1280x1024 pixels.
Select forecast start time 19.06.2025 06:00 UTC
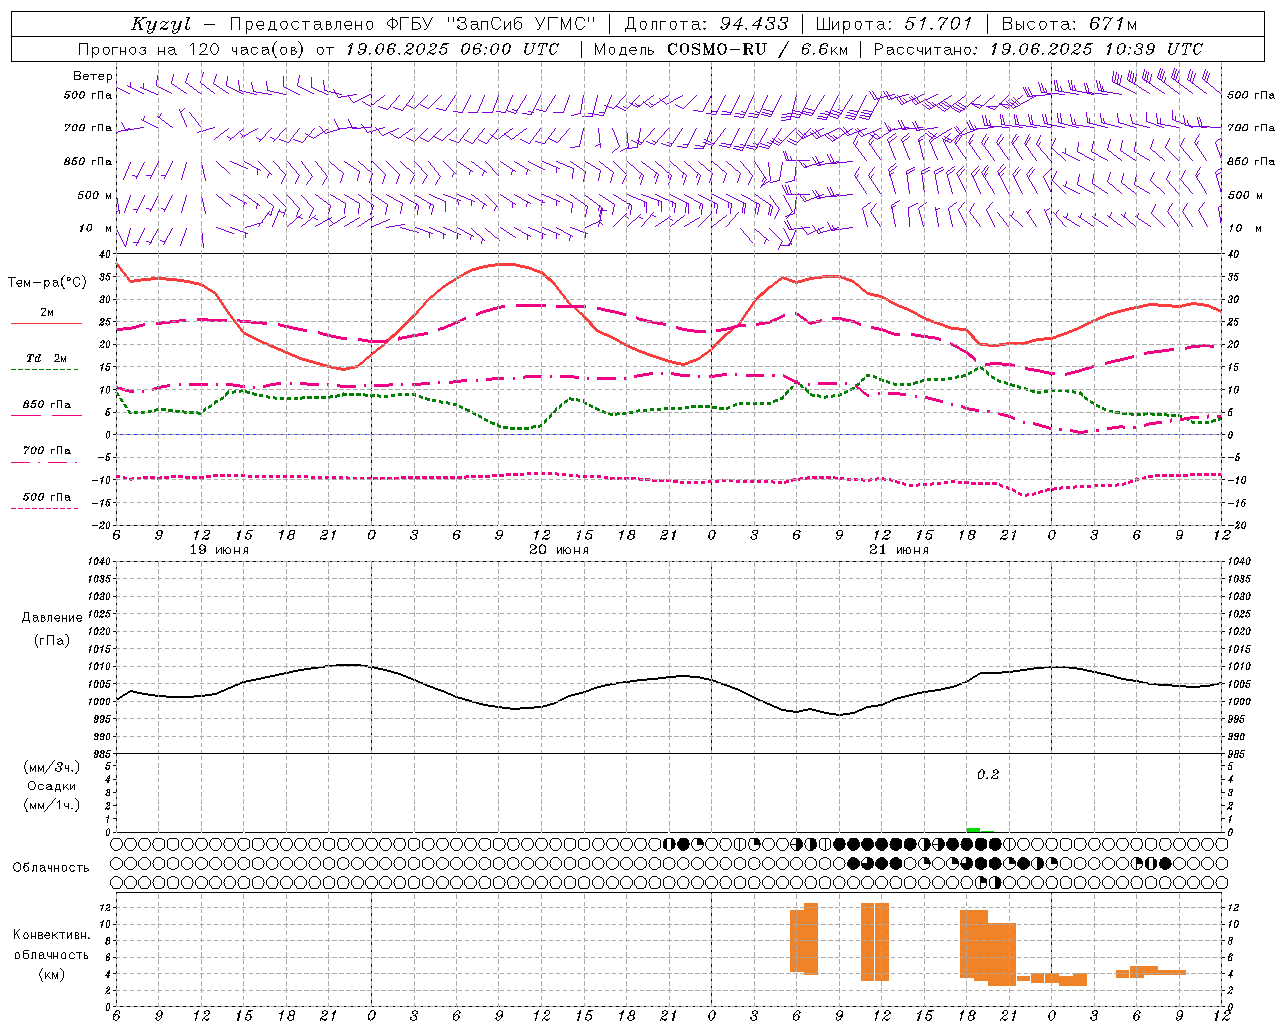tap(452, 49)
